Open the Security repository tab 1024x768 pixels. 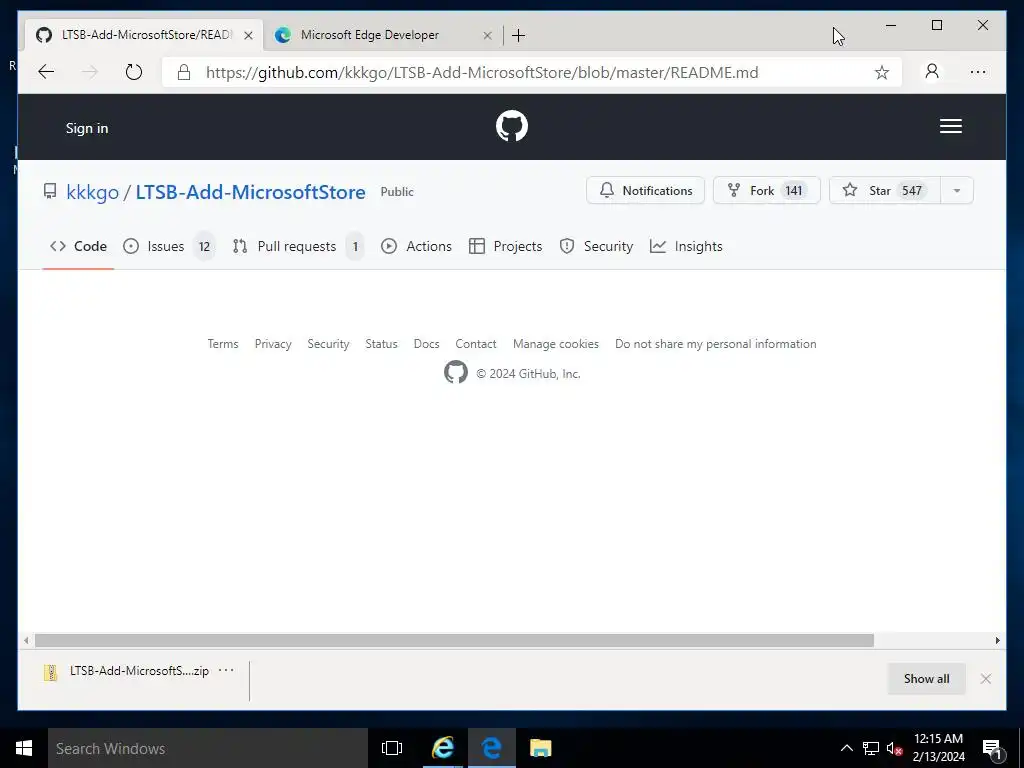(x=596, y=246)
